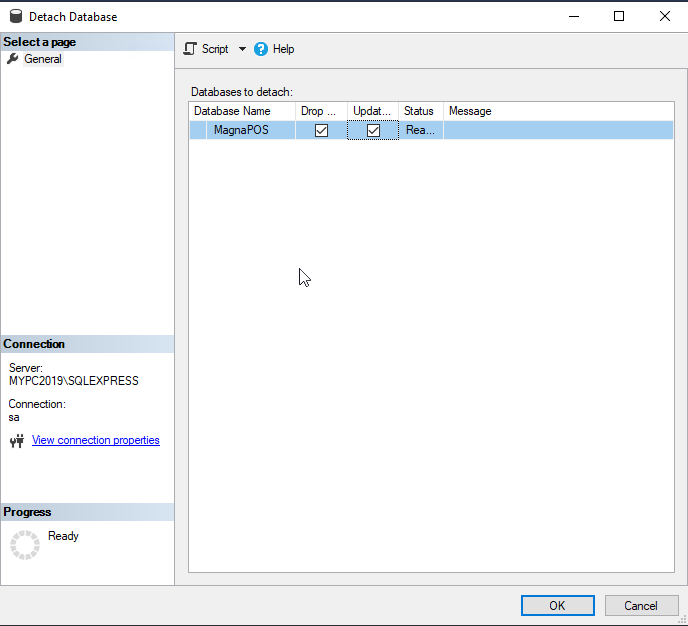
Task: Click the Status cell of the MagnaPOS row
Action: [x=420, y=131]
